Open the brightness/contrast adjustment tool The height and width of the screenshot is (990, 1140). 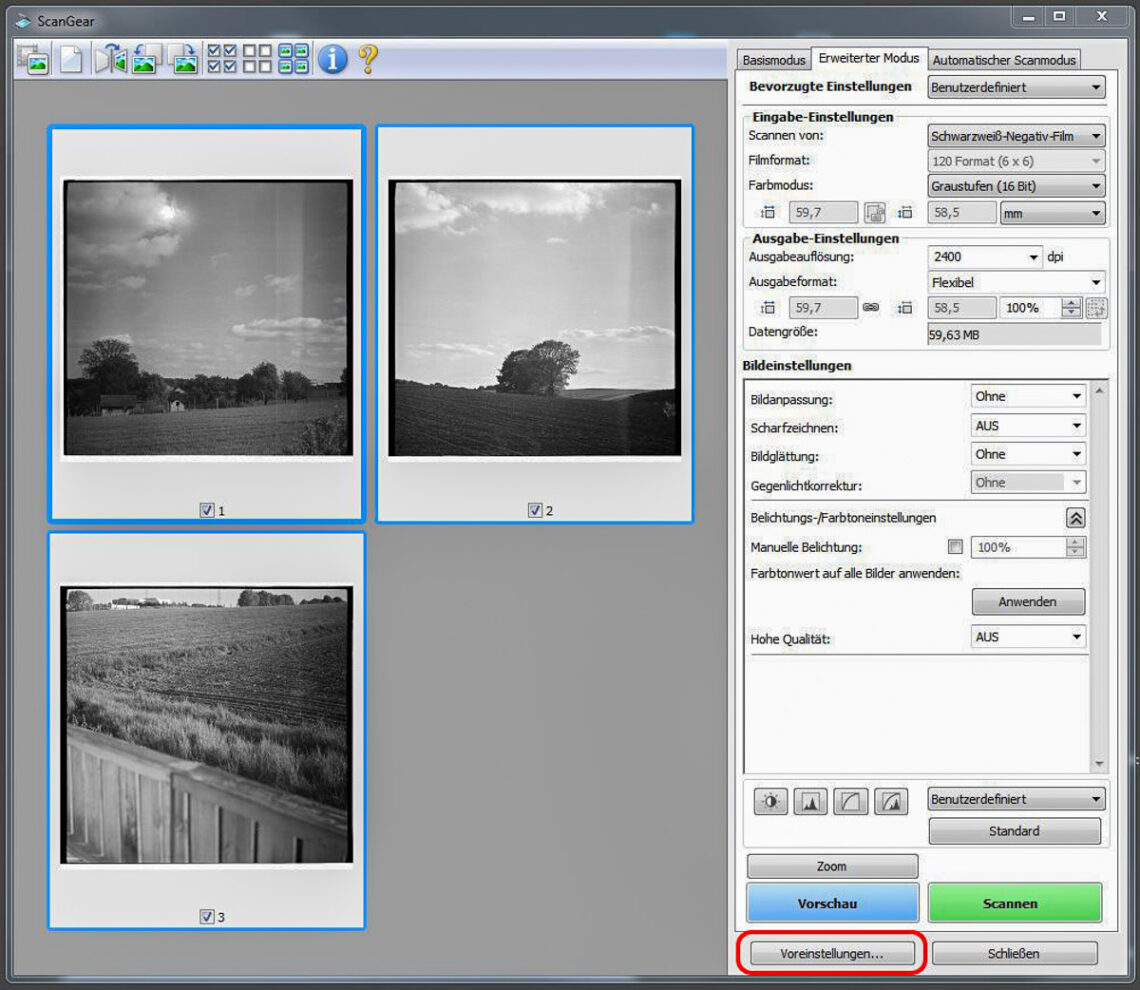point(770,801)
